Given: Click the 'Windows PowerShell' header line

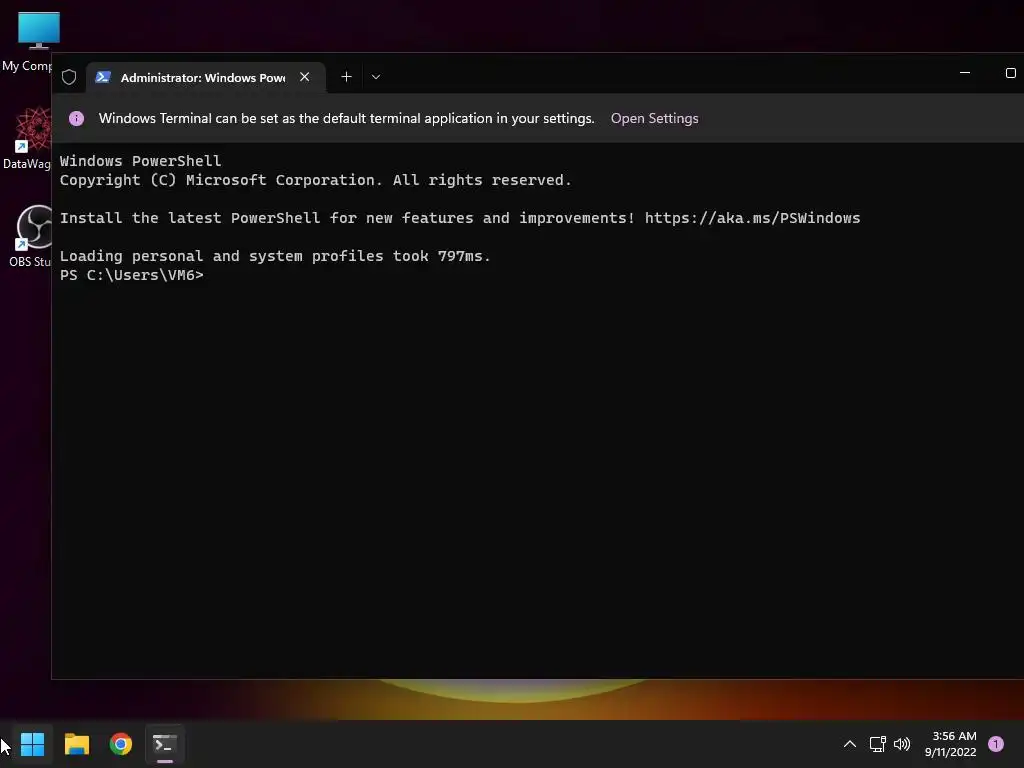Looking at the screenshot, I should click(x=140, y=161).
